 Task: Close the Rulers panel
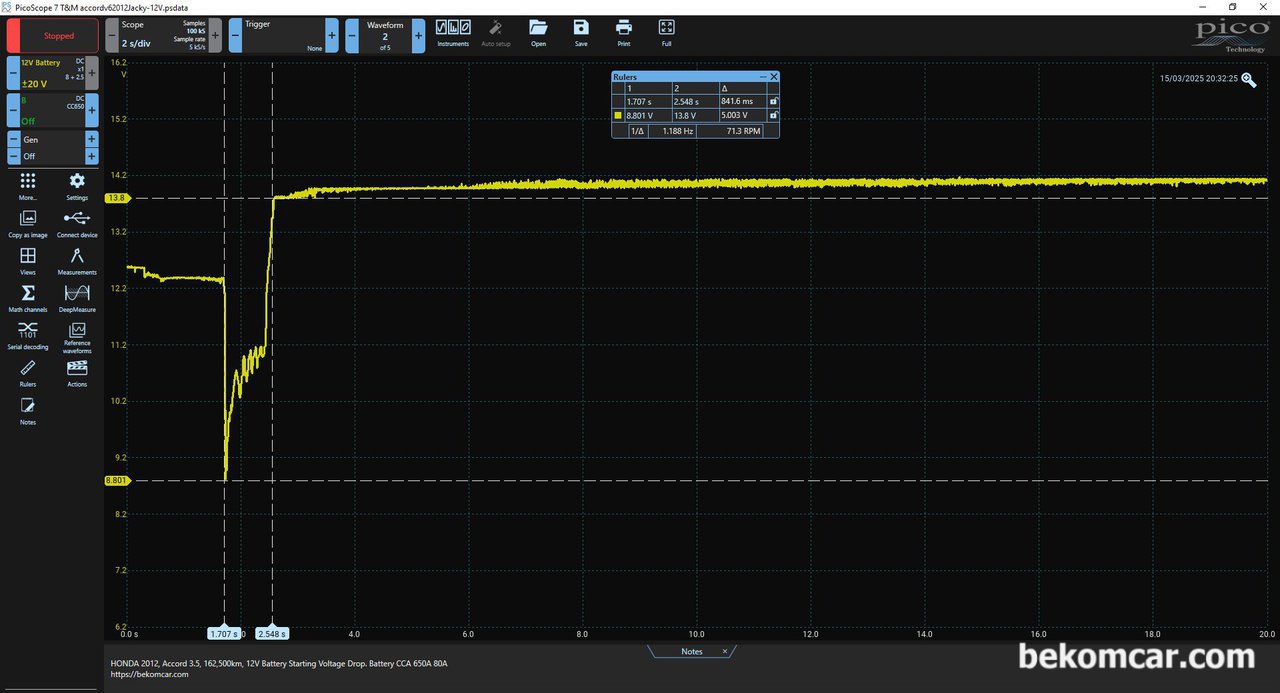(774, 77)
